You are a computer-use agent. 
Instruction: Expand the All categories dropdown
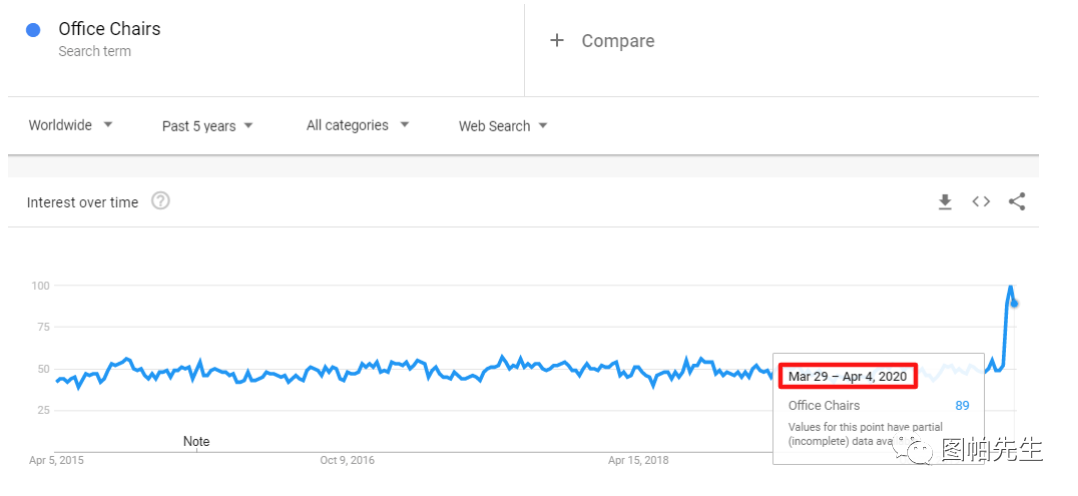pyautogui.click(x=358, y=125)
